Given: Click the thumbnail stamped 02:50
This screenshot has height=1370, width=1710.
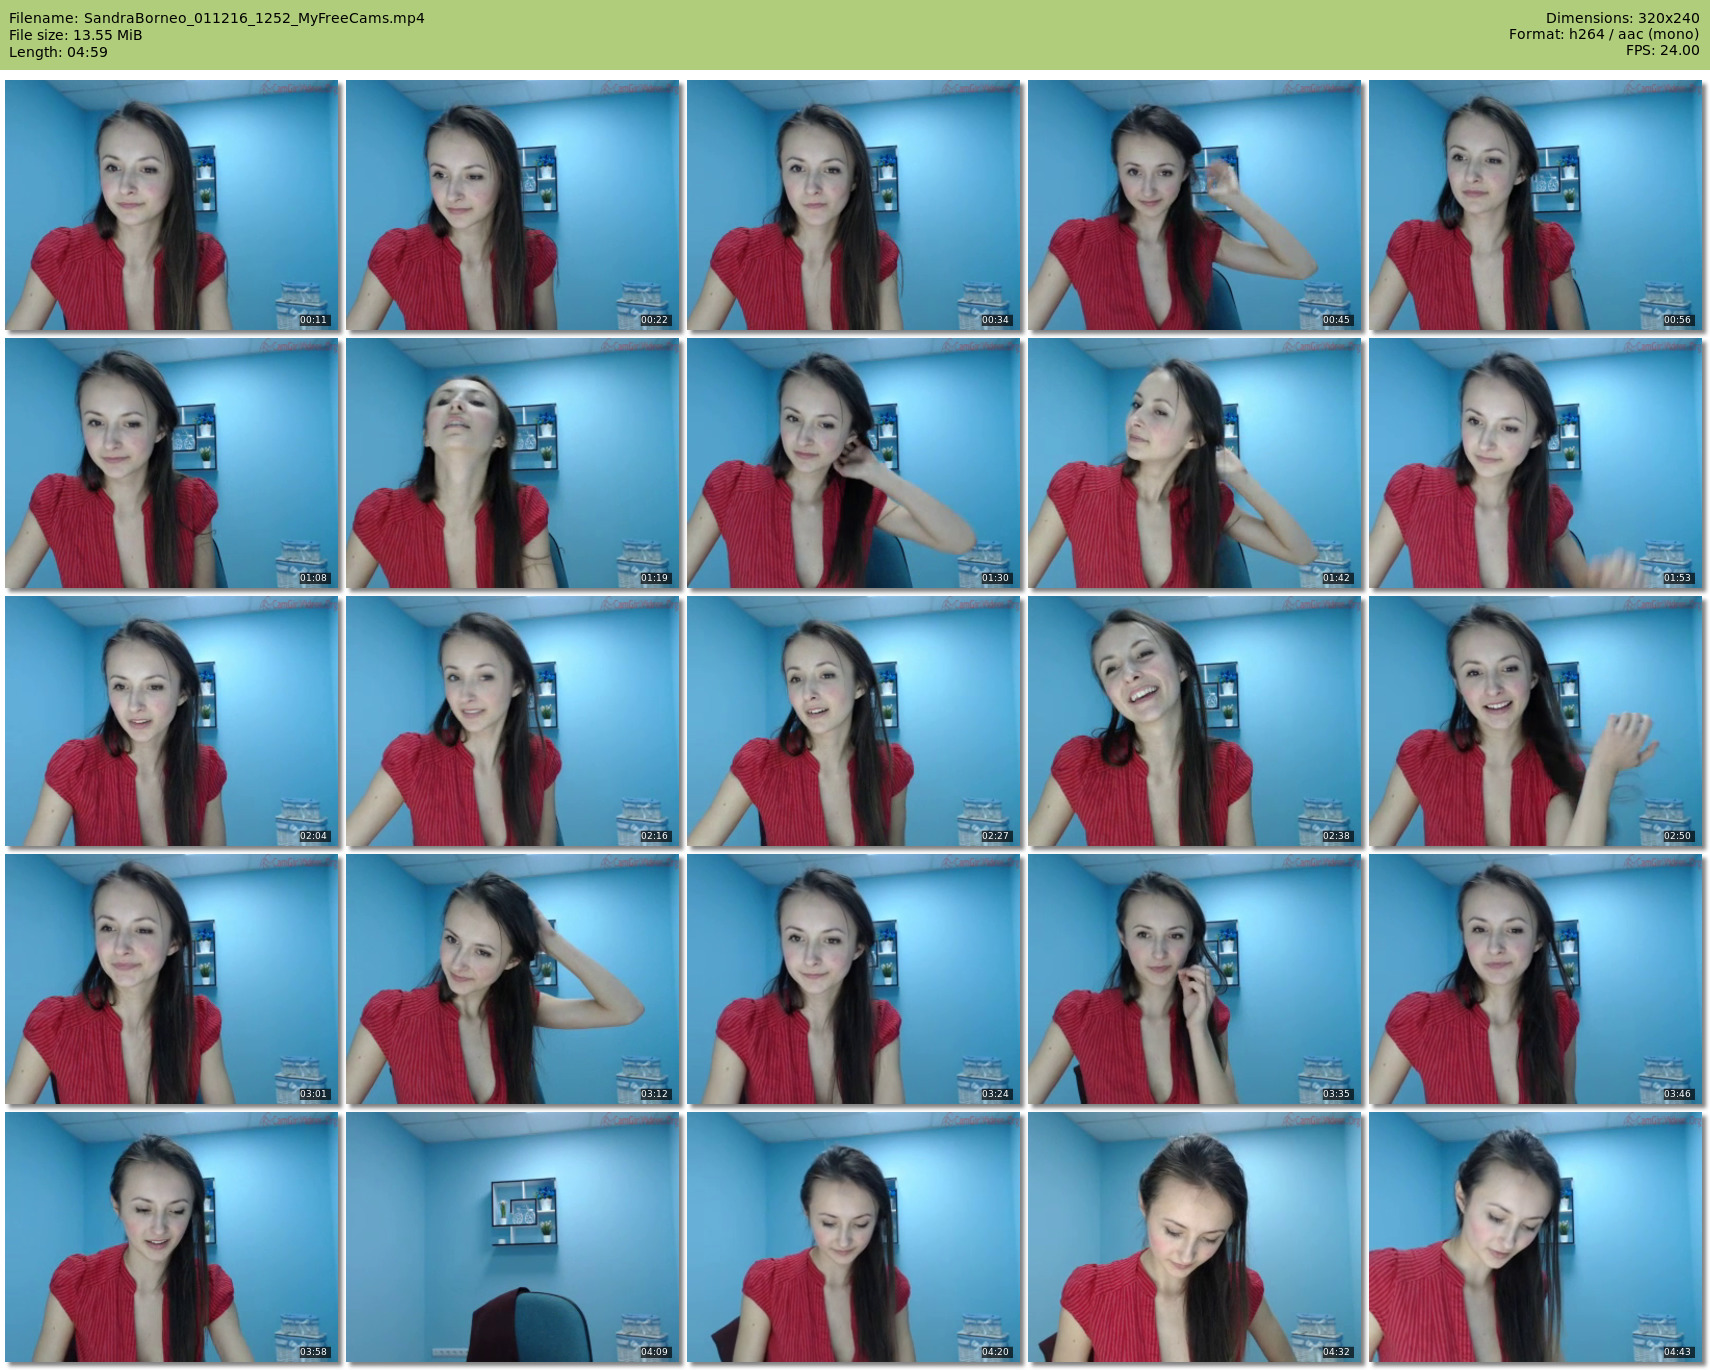Looking at the screenshot, I should tap(1536, 721).
